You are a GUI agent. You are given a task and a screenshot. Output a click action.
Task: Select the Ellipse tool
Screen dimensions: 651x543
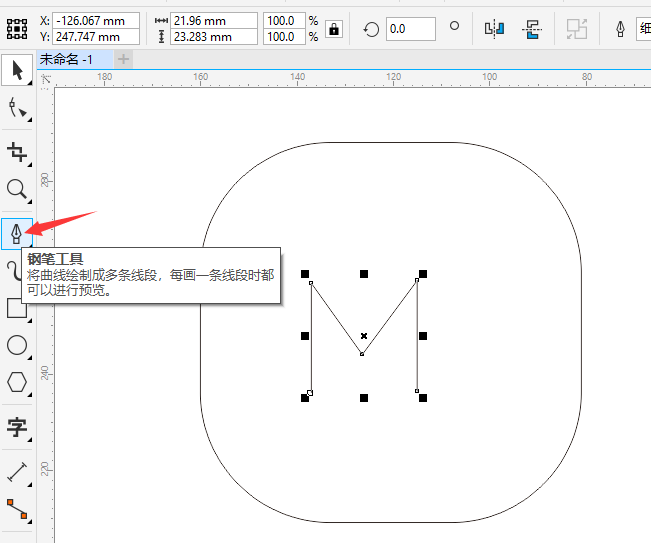[17, 345]
